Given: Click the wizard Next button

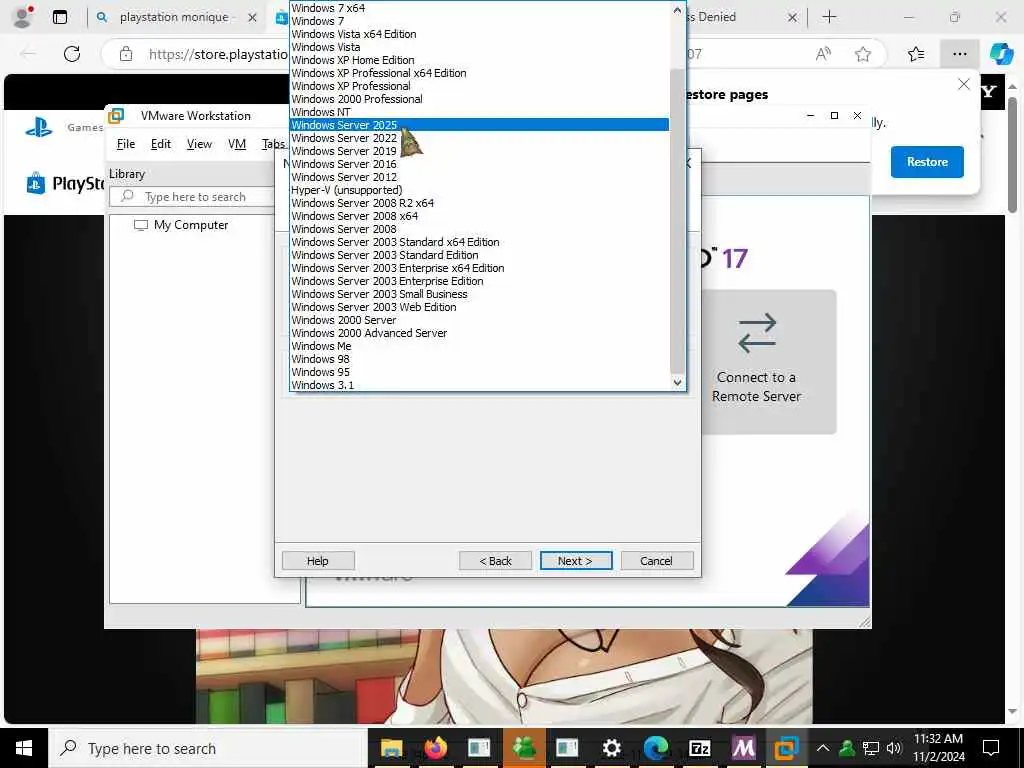Looking at the screenshot, I should click(x=576, y=561).
